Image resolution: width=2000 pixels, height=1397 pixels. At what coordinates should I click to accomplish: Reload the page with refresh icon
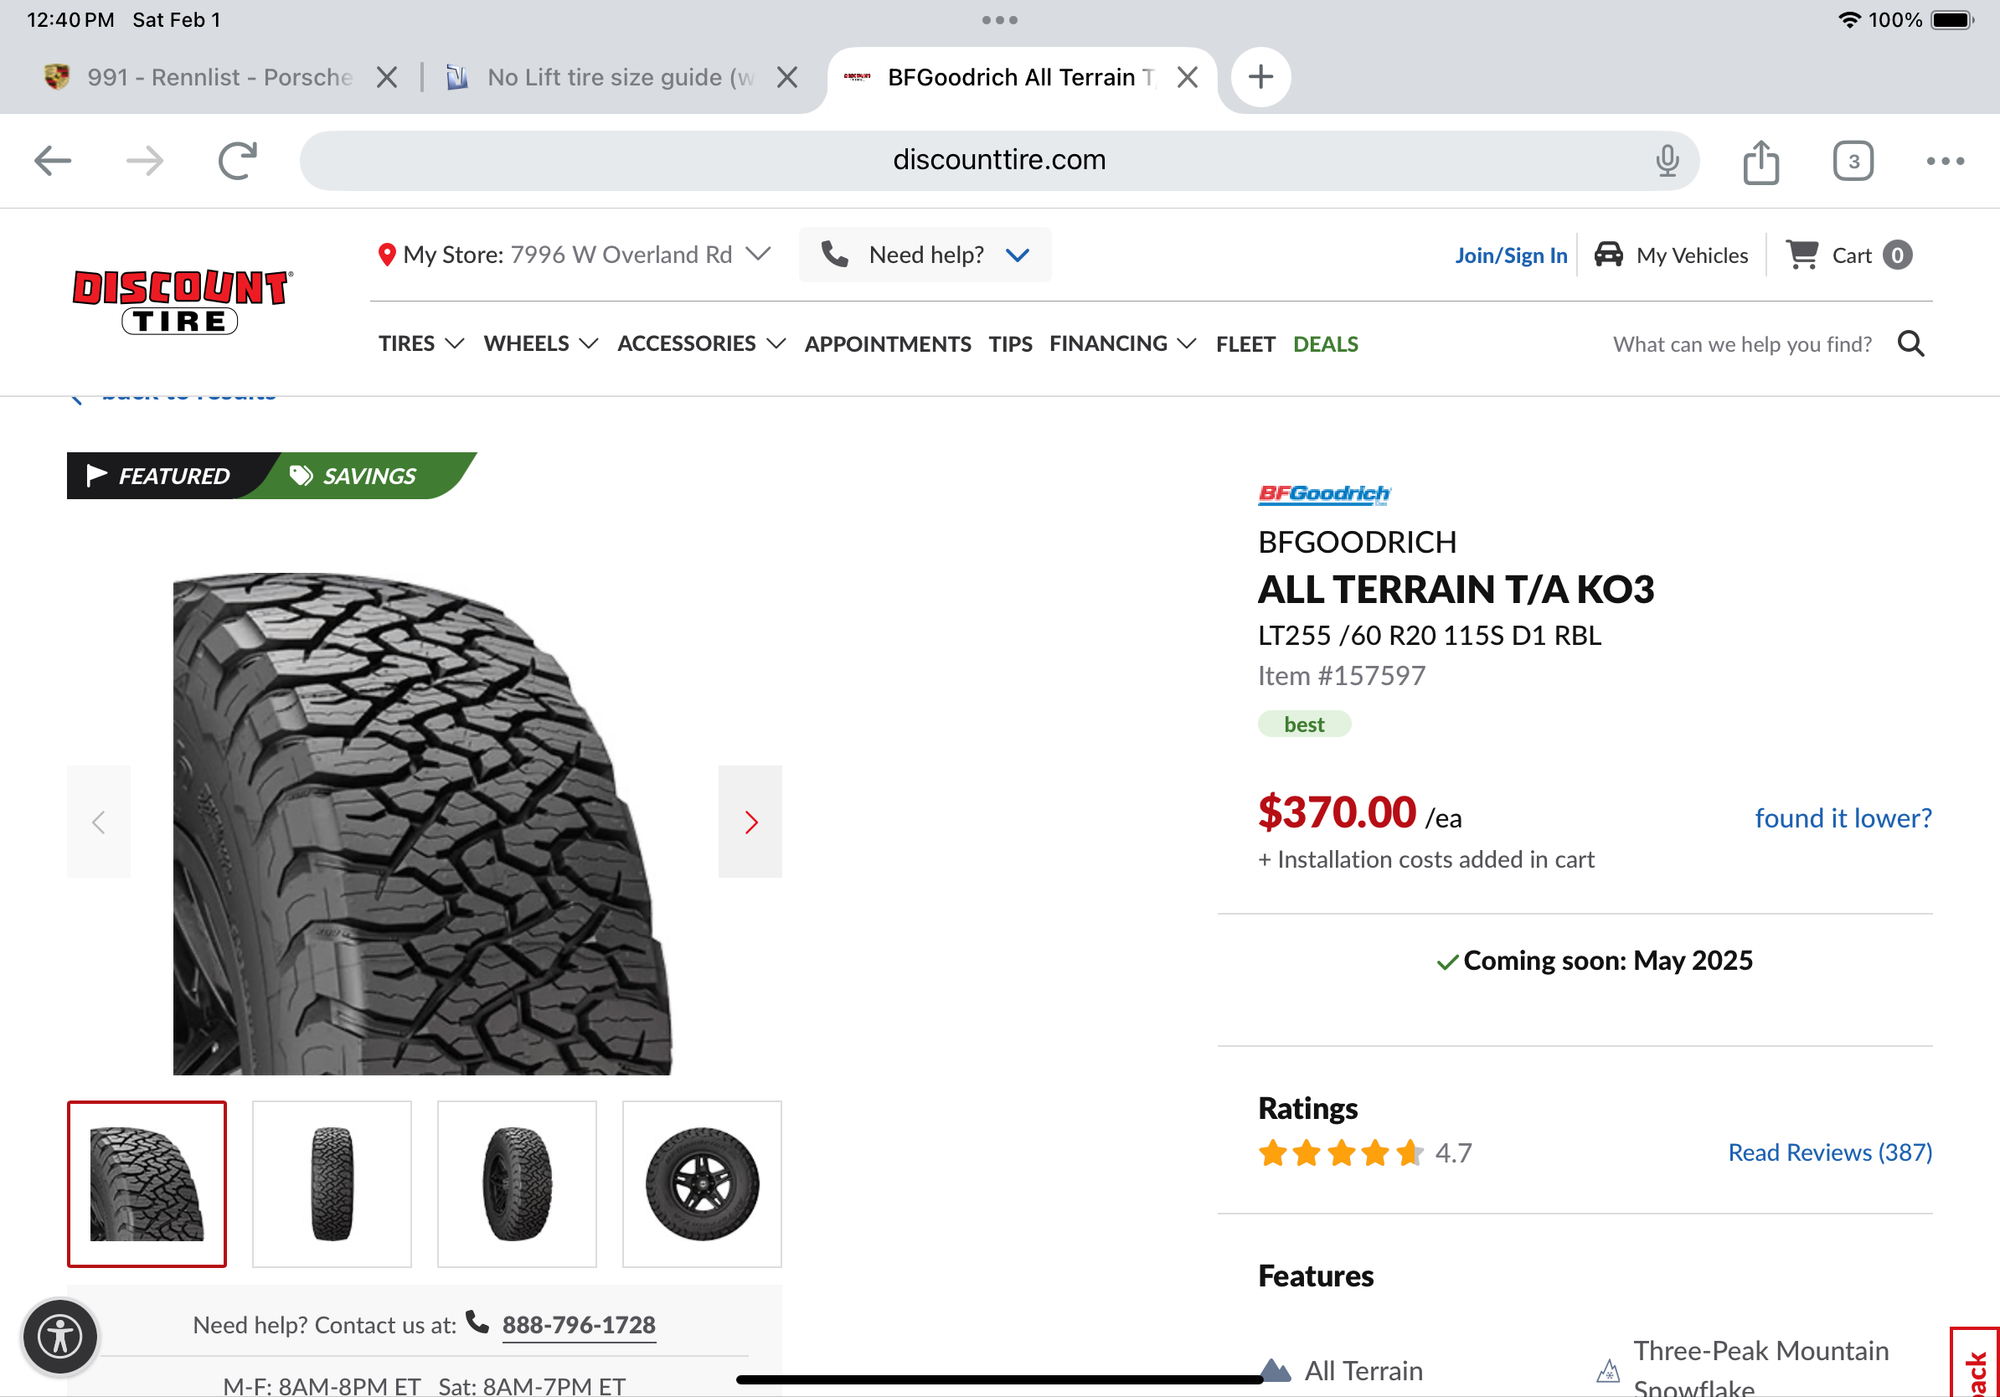tap(238, 160)
